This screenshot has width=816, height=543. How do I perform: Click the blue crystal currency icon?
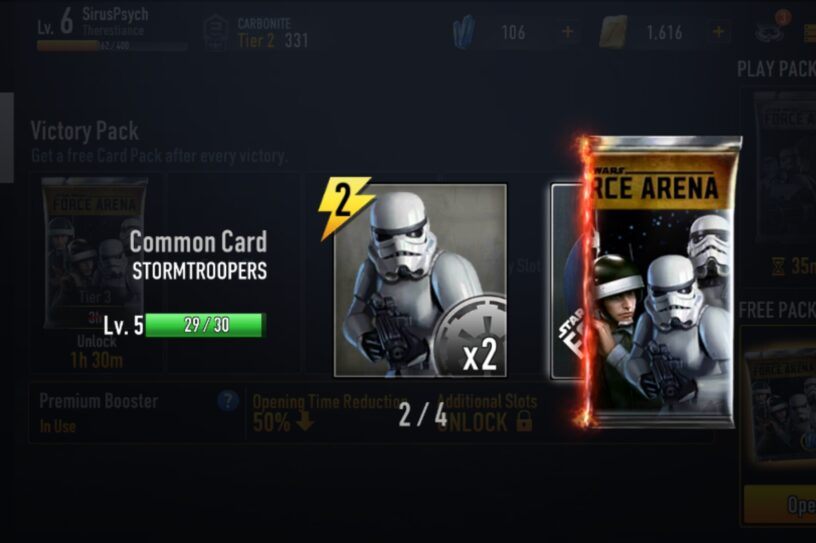[x=464, y=32]
